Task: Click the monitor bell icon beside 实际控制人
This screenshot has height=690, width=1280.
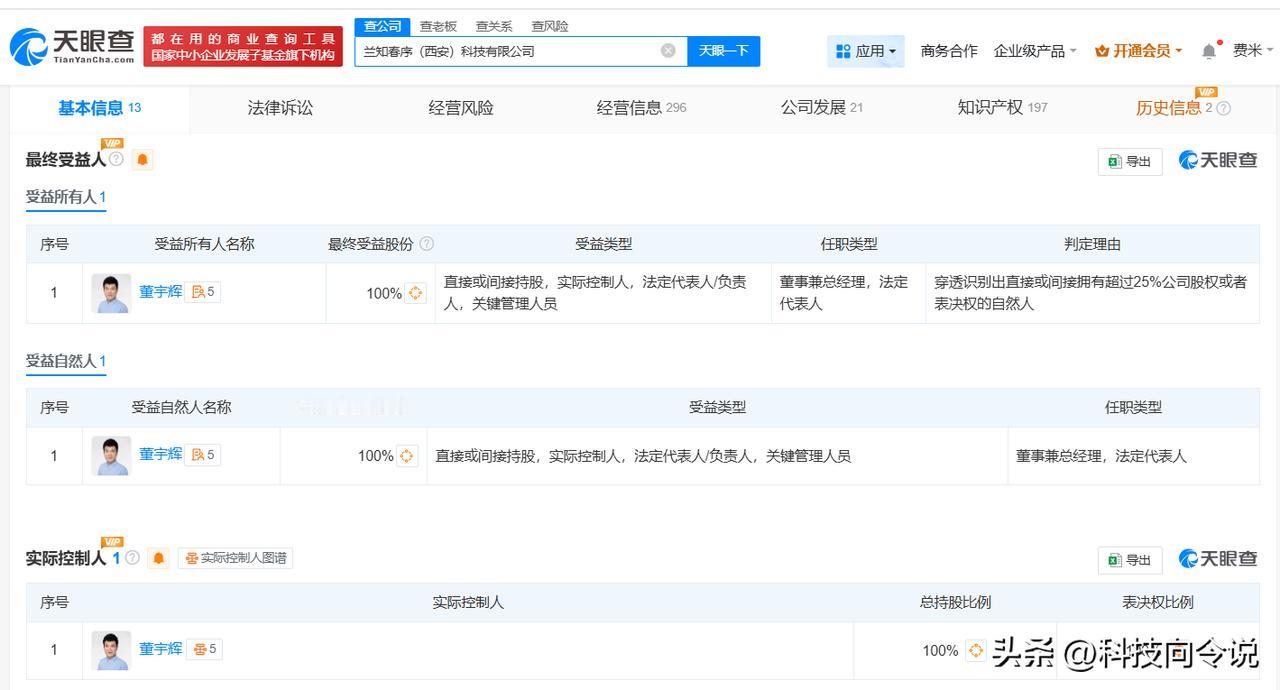Action: 158,558
